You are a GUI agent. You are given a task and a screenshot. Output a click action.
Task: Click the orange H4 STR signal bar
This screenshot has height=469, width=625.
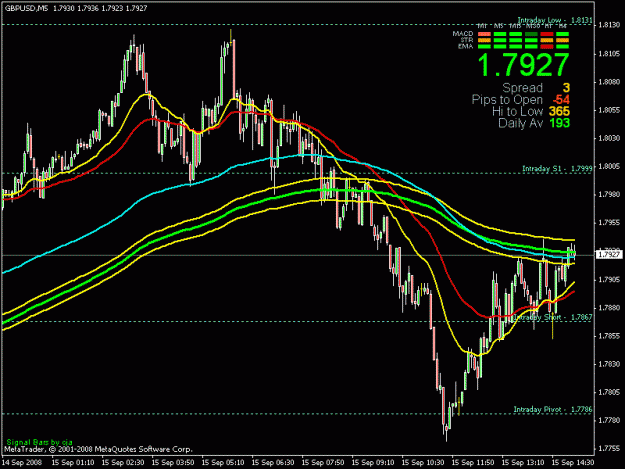click(562, 40)
